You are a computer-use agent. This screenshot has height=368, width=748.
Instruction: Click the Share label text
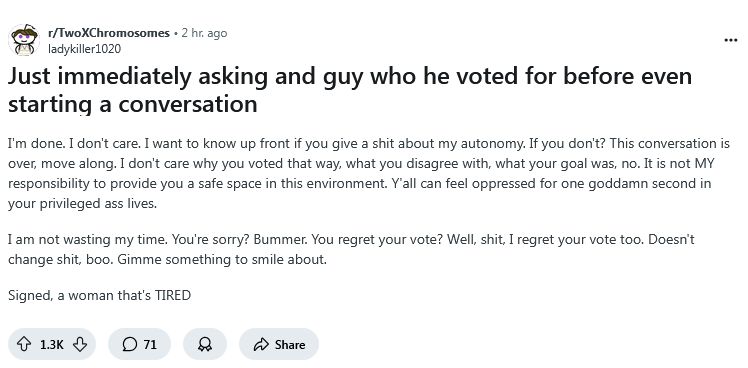(290, 345)
